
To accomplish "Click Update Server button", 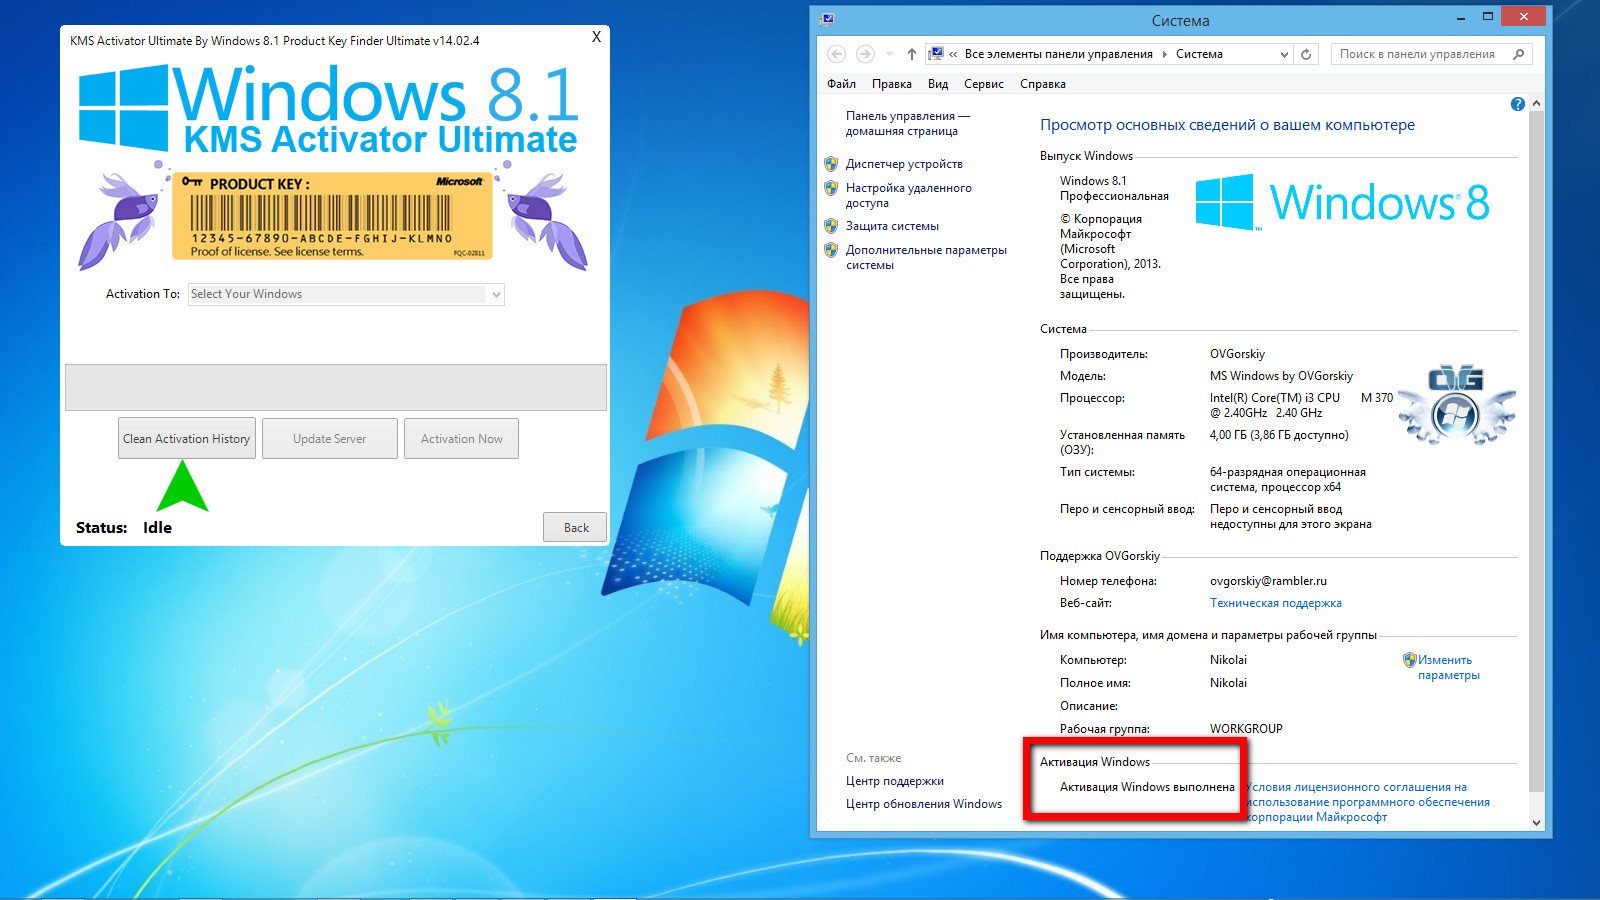I will (x=330, y=439).
